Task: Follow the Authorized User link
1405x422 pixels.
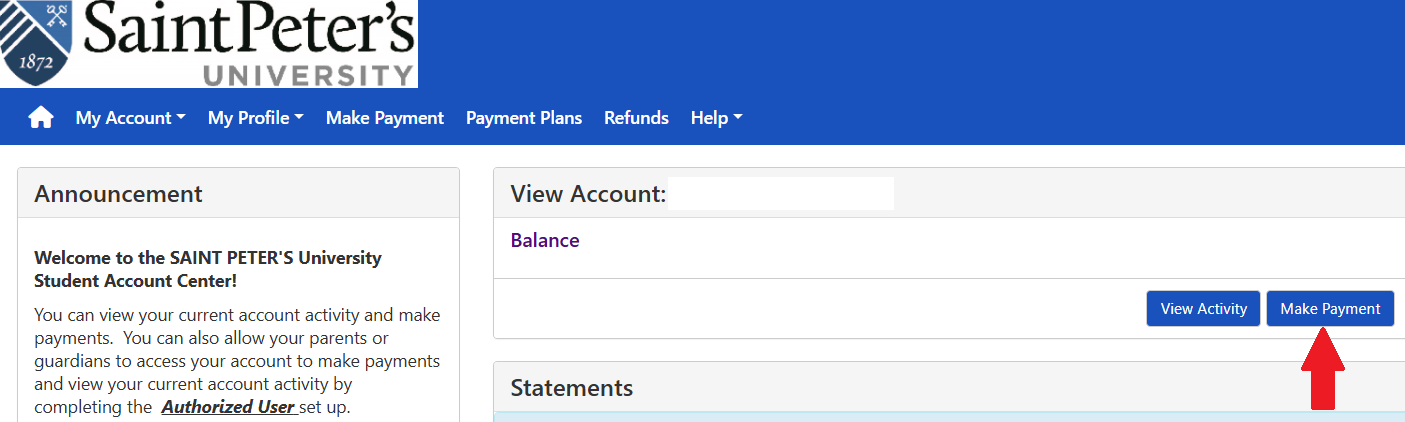Action: tap(228, 407)
